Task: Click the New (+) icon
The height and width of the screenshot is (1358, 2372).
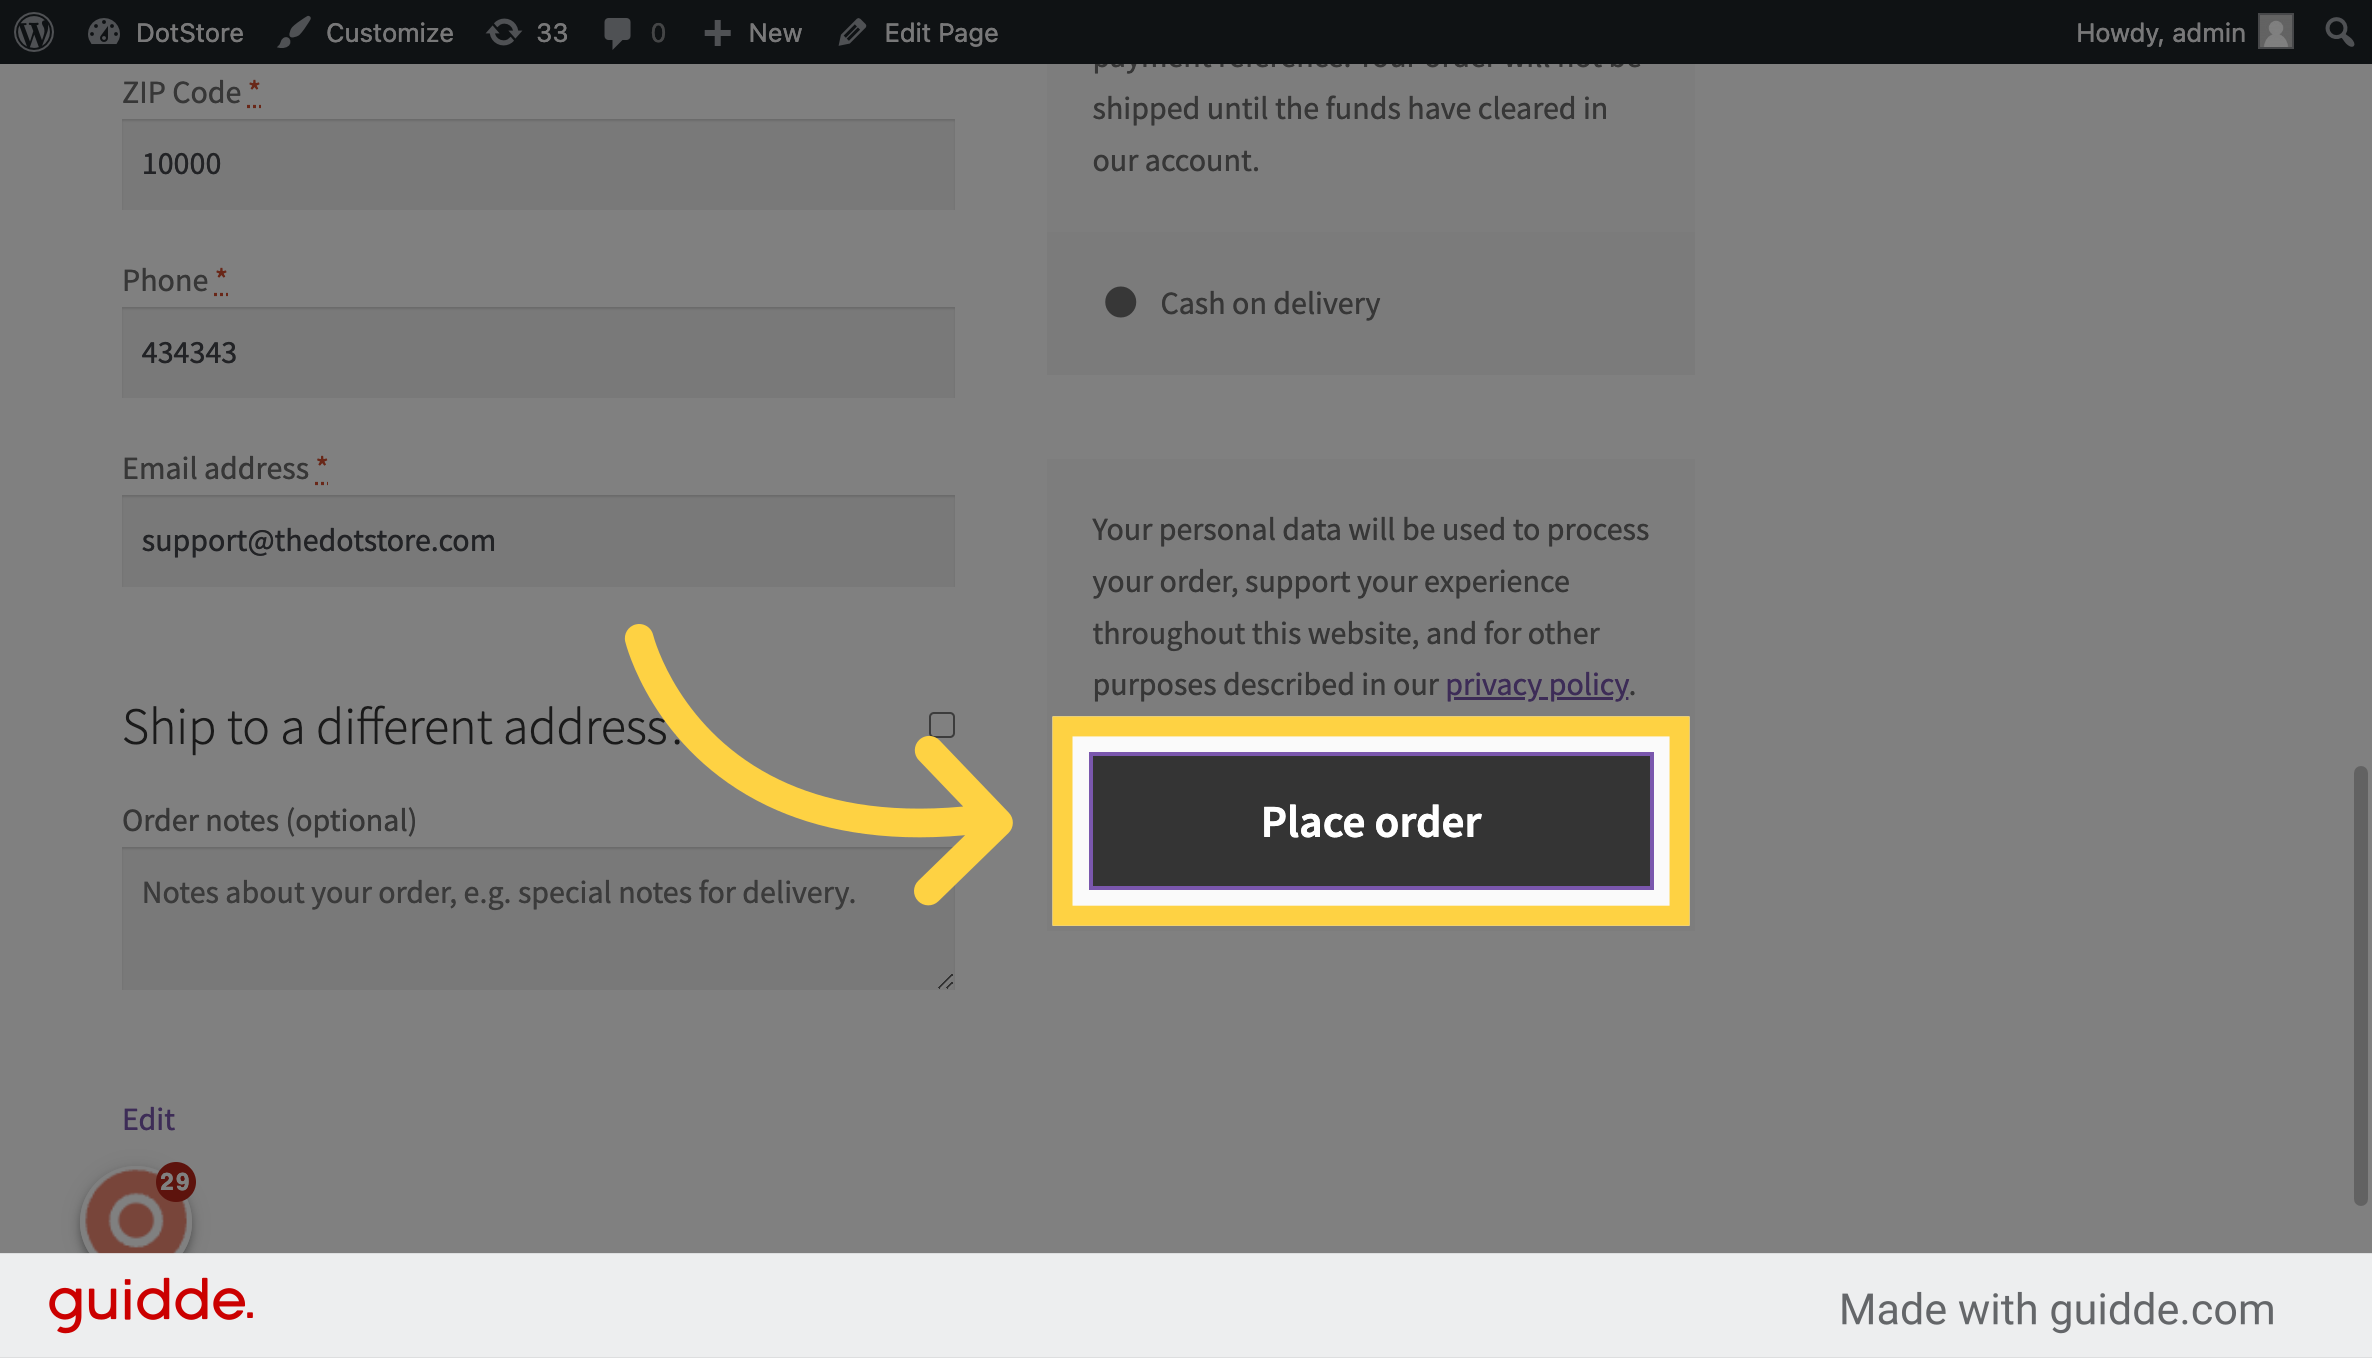Action: [716, 31]
